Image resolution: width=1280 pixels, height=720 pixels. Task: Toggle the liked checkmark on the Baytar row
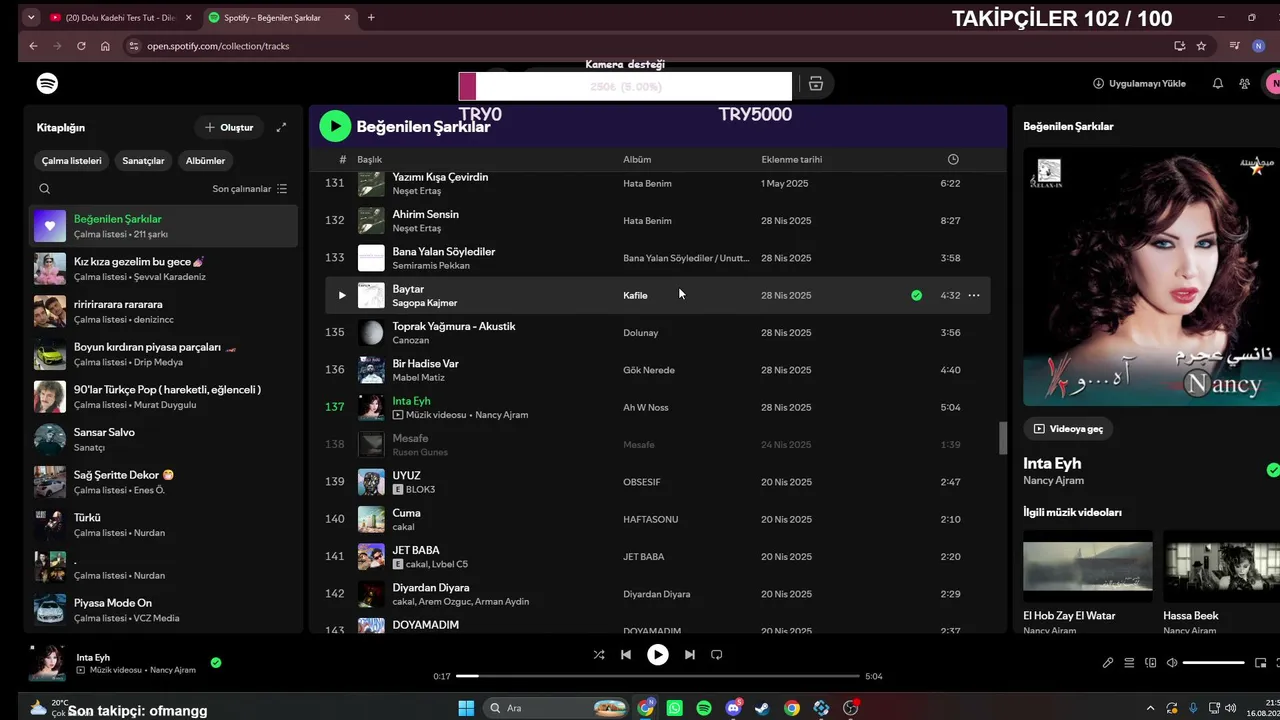pyautogui.click(x=917, y=295)
